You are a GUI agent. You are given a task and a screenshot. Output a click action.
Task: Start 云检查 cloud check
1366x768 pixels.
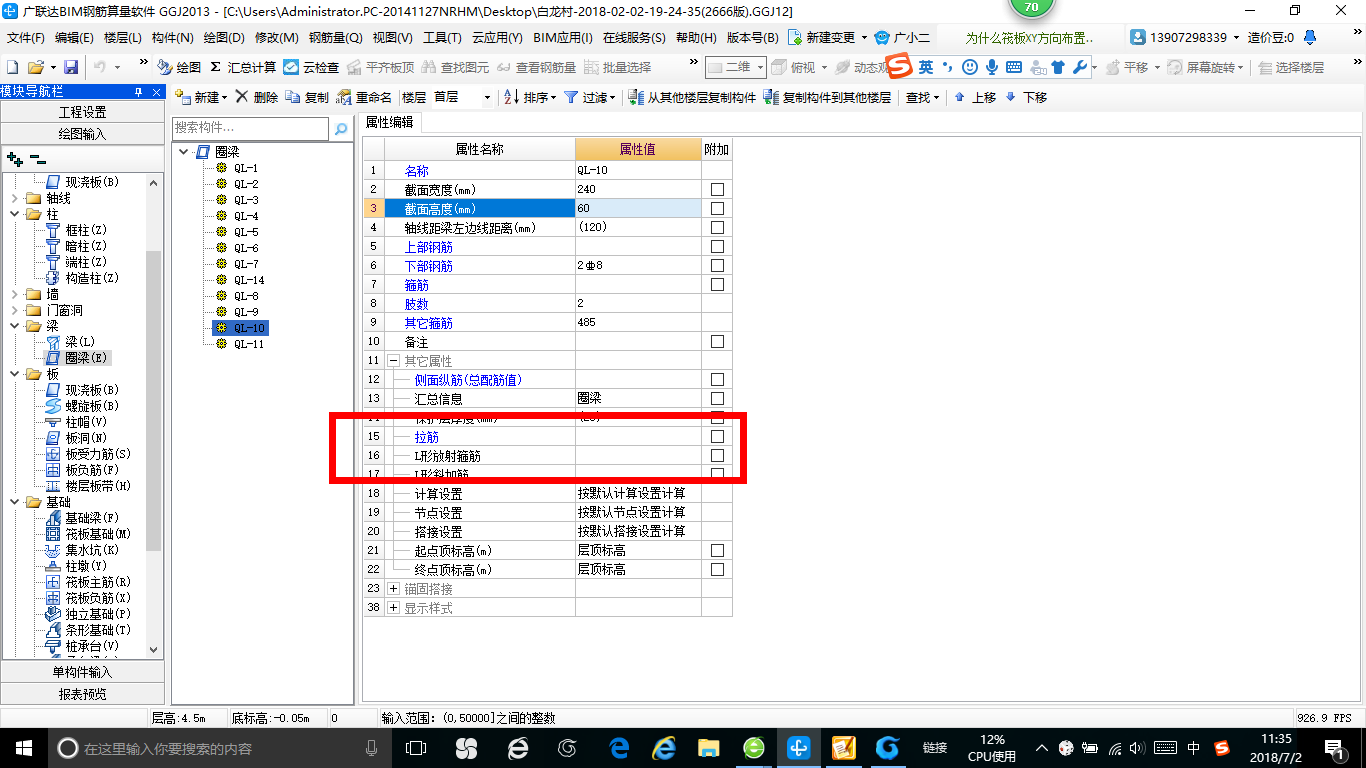click(x=311, y=67)
